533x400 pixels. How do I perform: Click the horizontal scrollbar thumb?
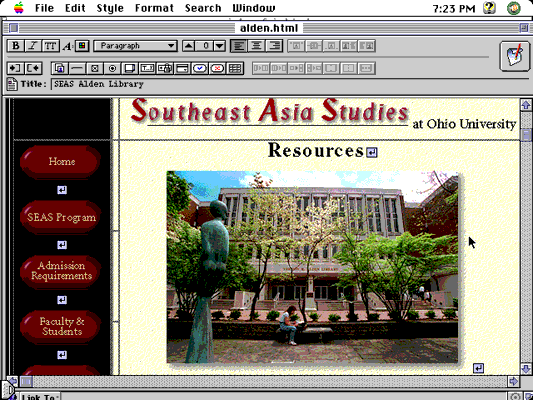coord(26,381)
